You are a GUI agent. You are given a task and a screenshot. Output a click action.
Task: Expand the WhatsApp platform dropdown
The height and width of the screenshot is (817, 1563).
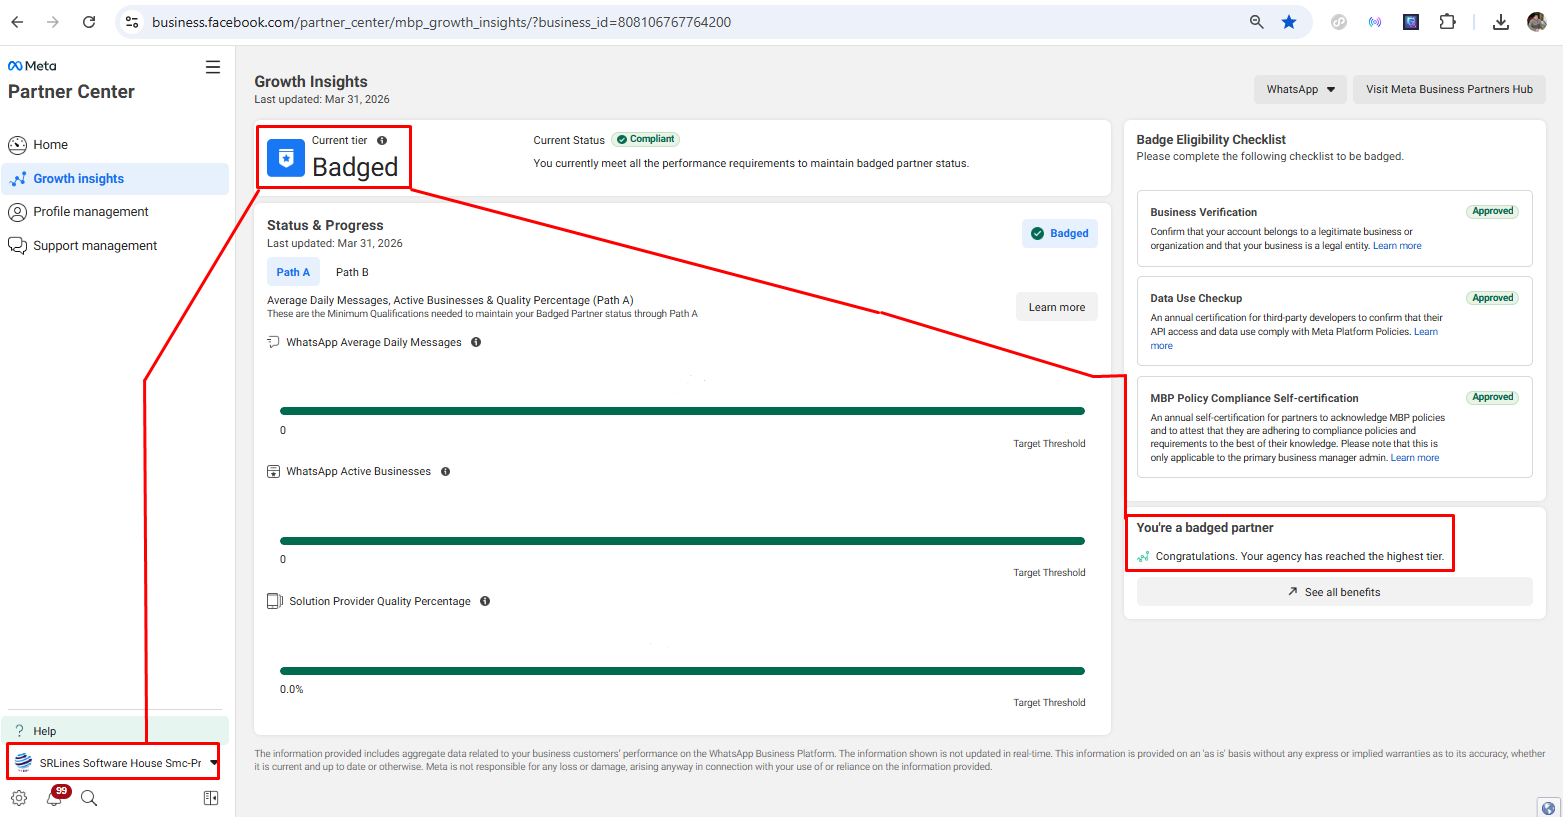(x=1300, y=89)
